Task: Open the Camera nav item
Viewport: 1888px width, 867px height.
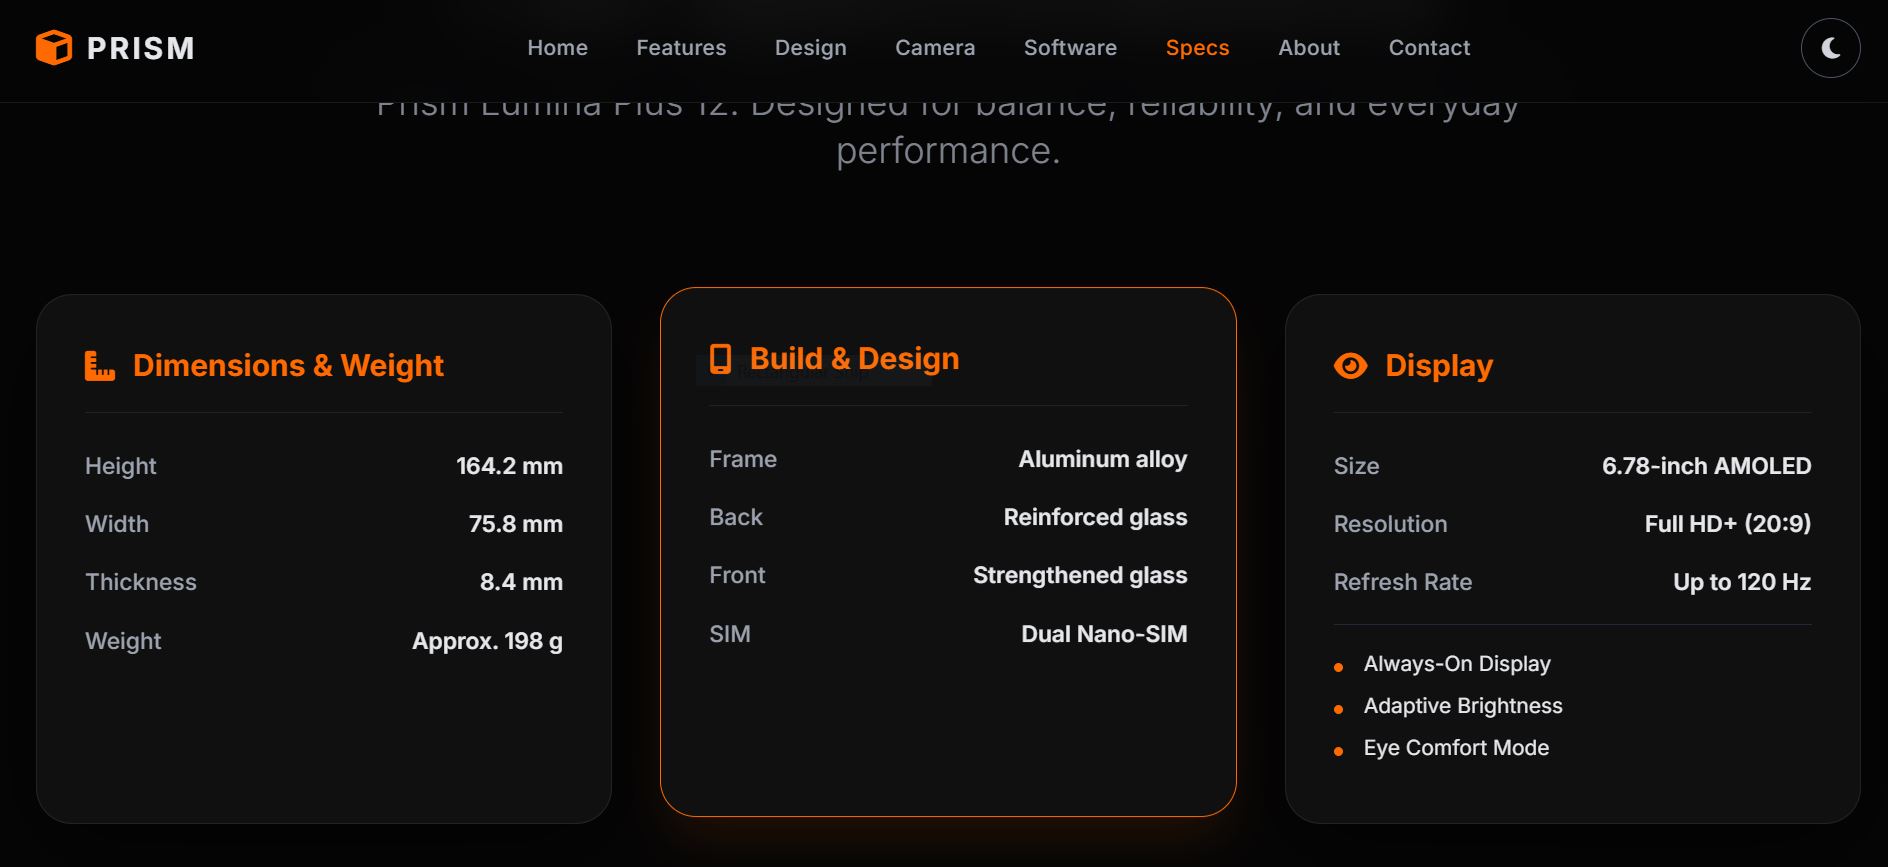Action: pos(935,48)
